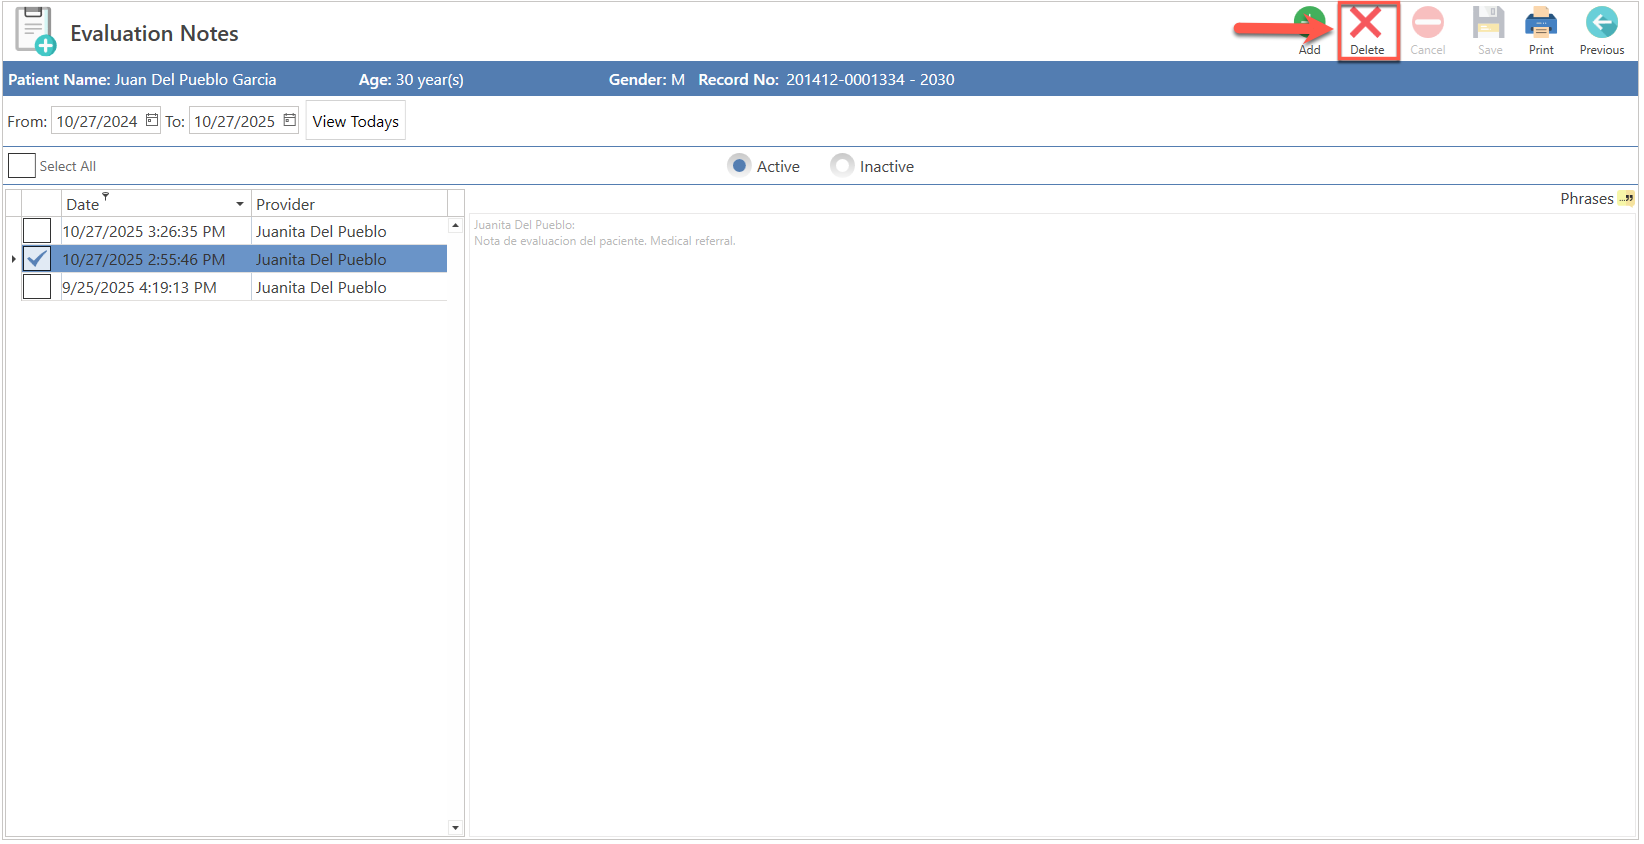Sort by the Provider column header
The width and height of the screenshot is (1644, 844).
(349, 204)
